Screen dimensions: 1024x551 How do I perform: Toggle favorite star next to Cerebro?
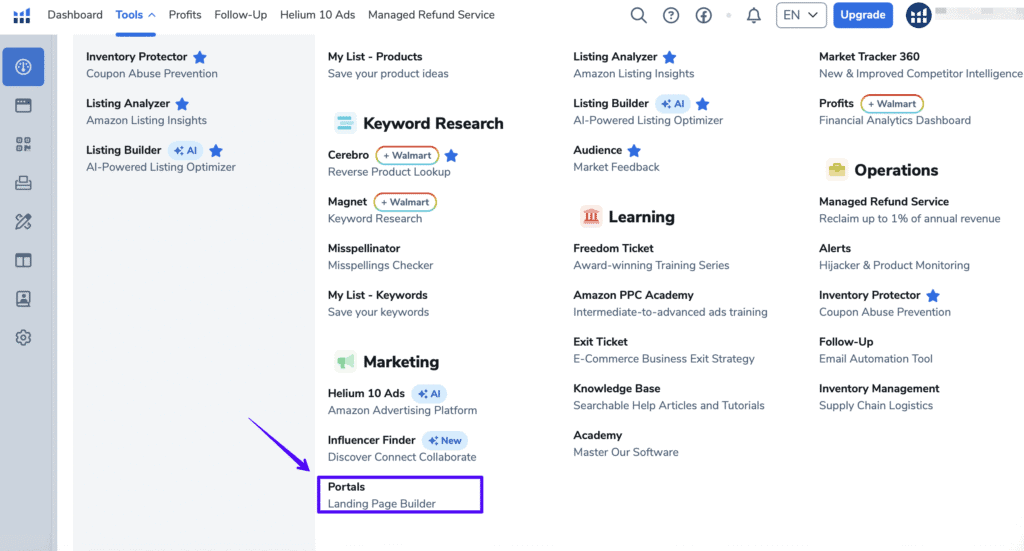pos(451,156)
